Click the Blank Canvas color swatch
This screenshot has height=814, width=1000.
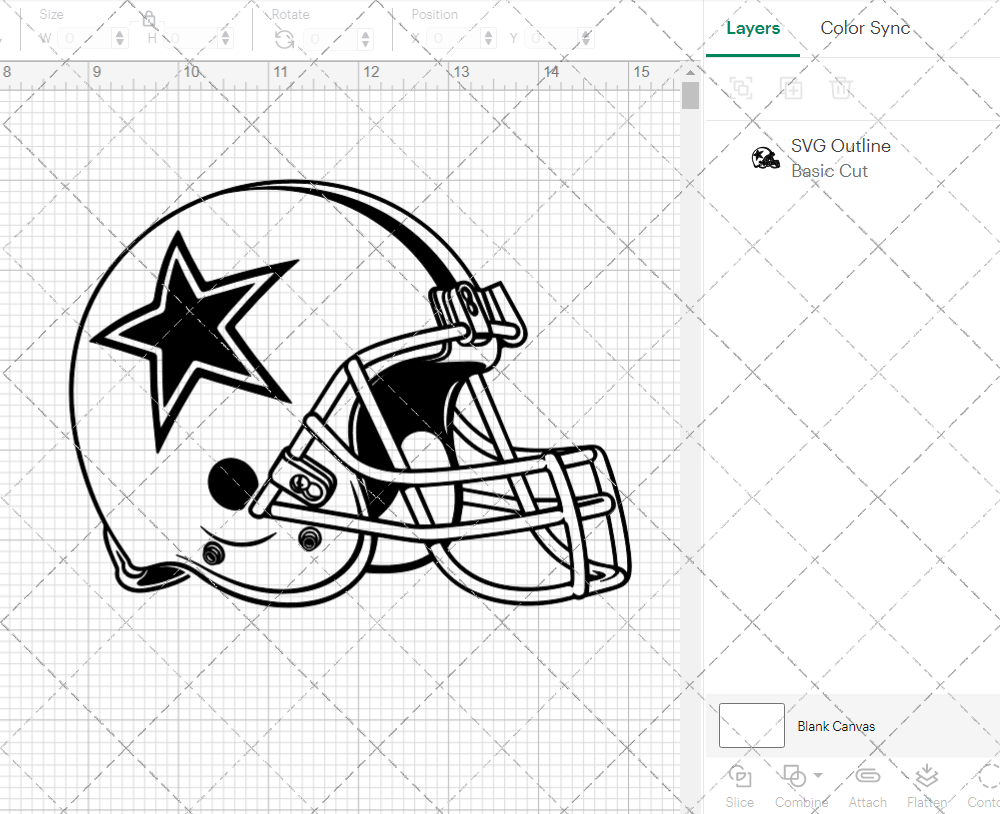[751, 726]
